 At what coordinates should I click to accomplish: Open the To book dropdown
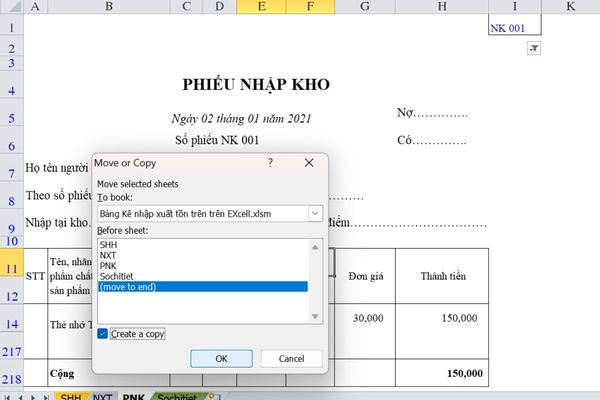(315, 213)
